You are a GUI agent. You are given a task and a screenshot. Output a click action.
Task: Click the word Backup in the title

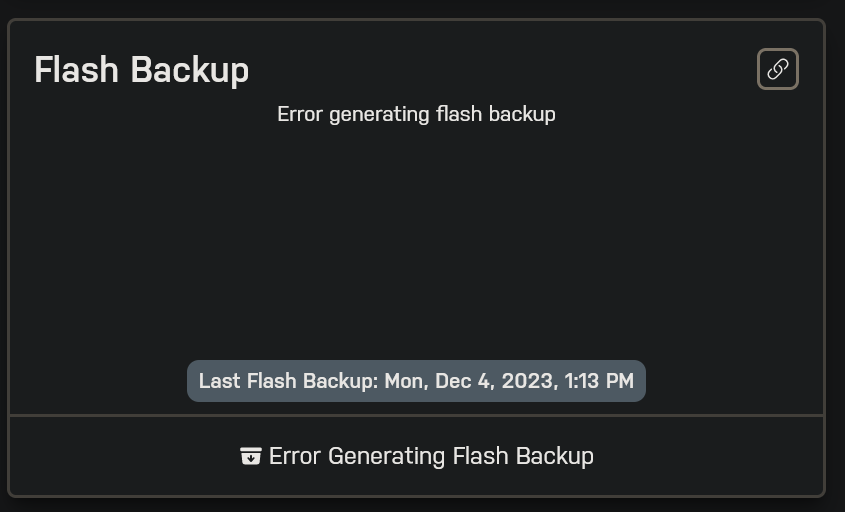coord(190,70)
